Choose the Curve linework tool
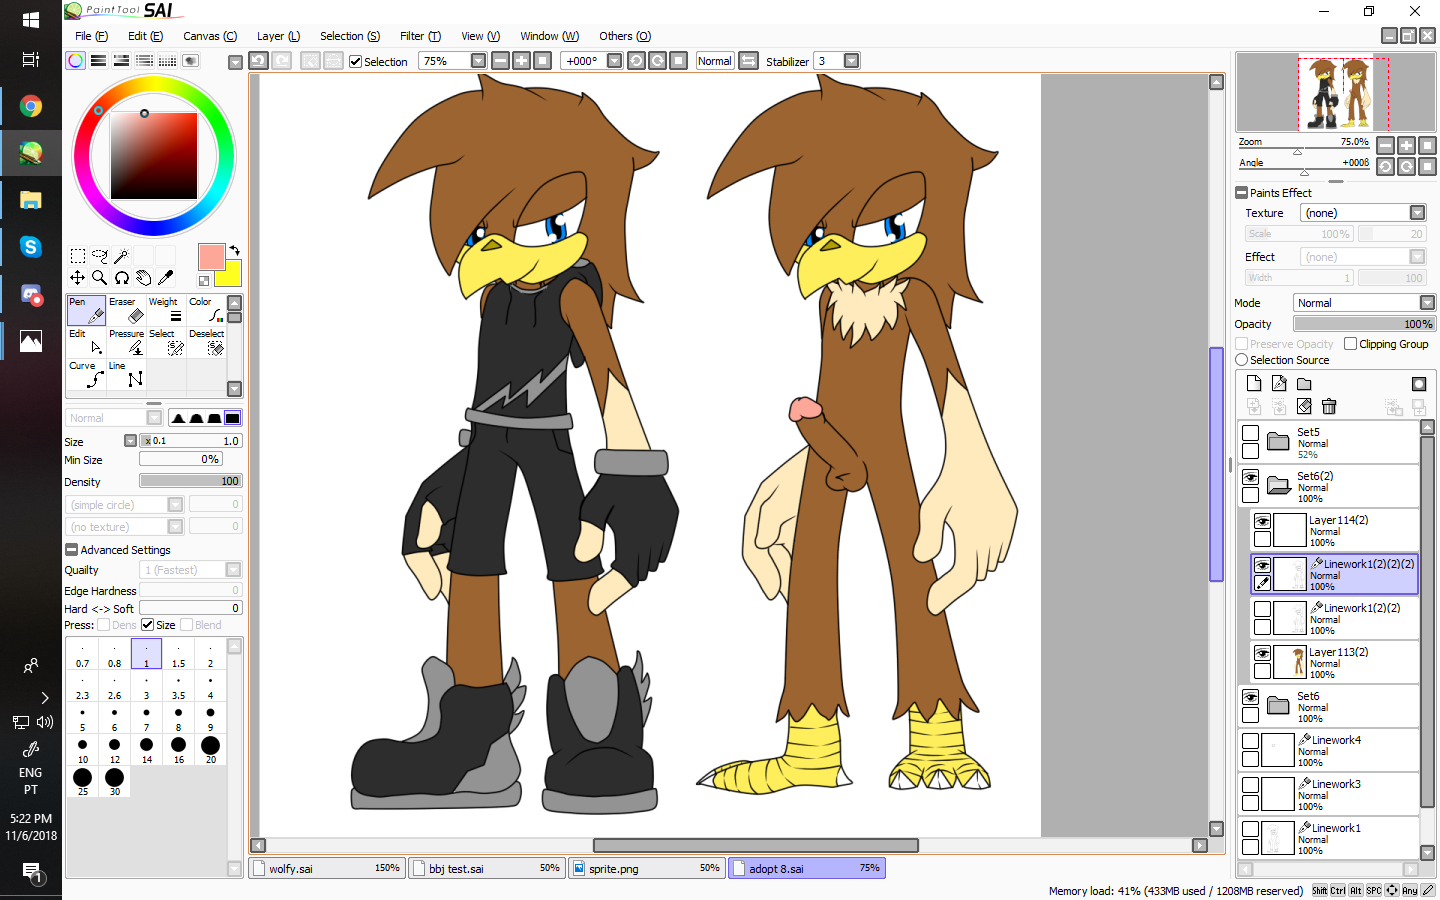 [86, 374]
